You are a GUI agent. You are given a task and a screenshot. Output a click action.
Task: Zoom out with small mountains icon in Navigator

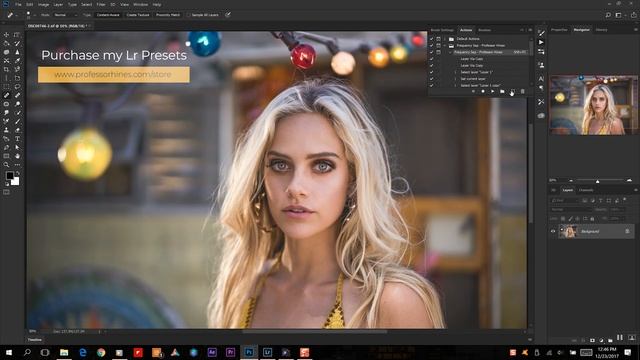point(571,180)
